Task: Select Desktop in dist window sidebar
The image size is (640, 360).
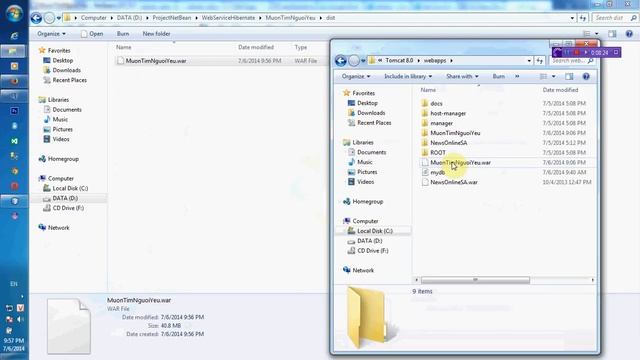Action: tap(62, 60)
